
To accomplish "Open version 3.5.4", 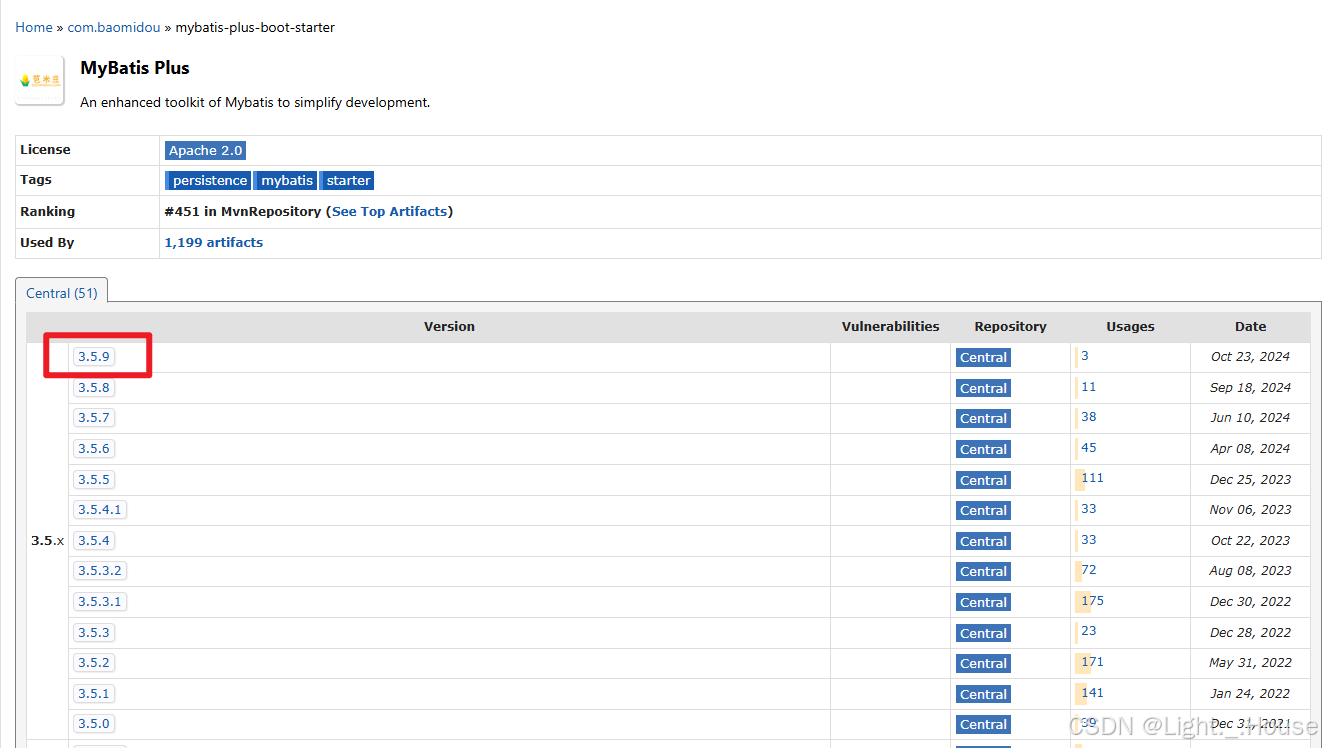I will click(94, 541).
